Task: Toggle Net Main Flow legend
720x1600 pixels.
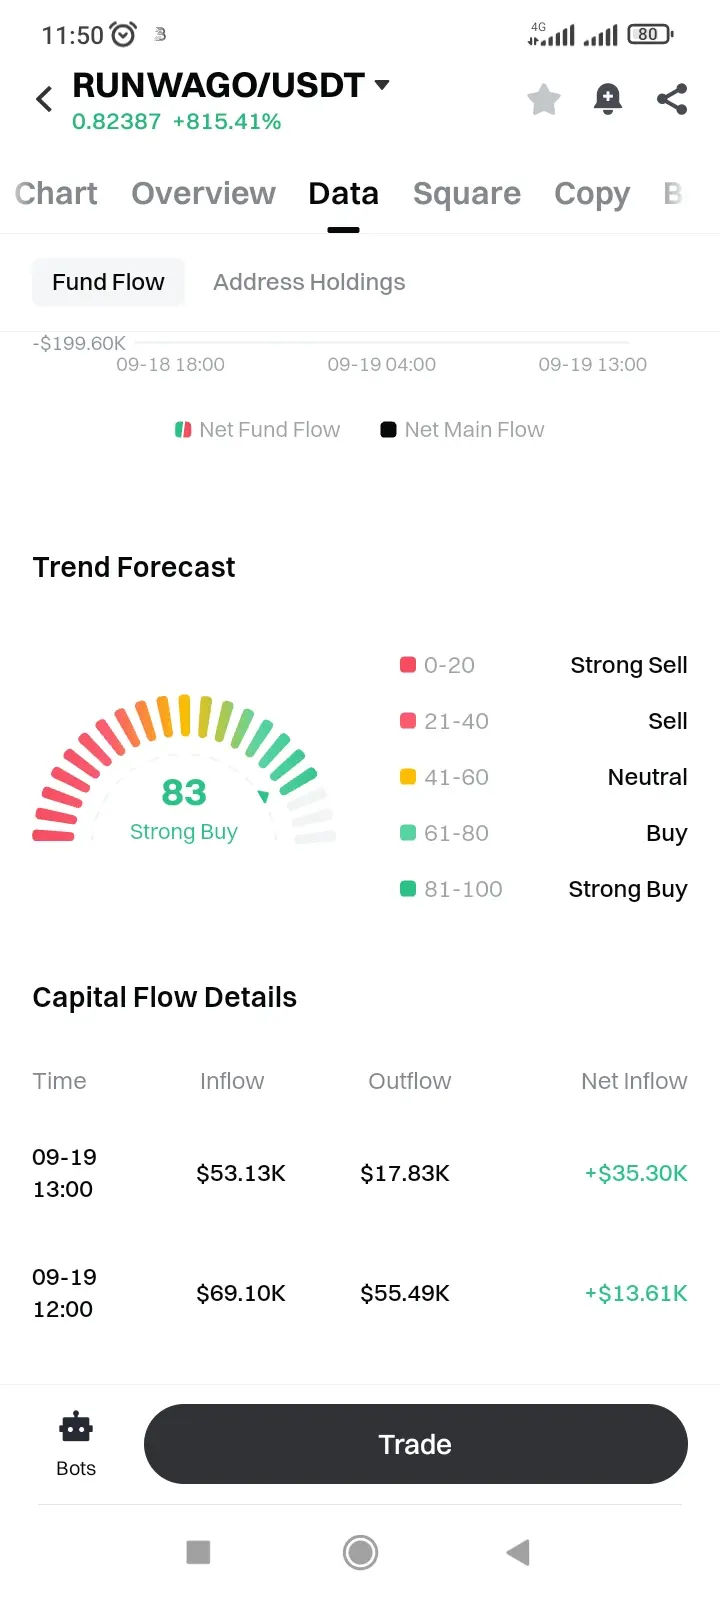Action: coord(463,430)
